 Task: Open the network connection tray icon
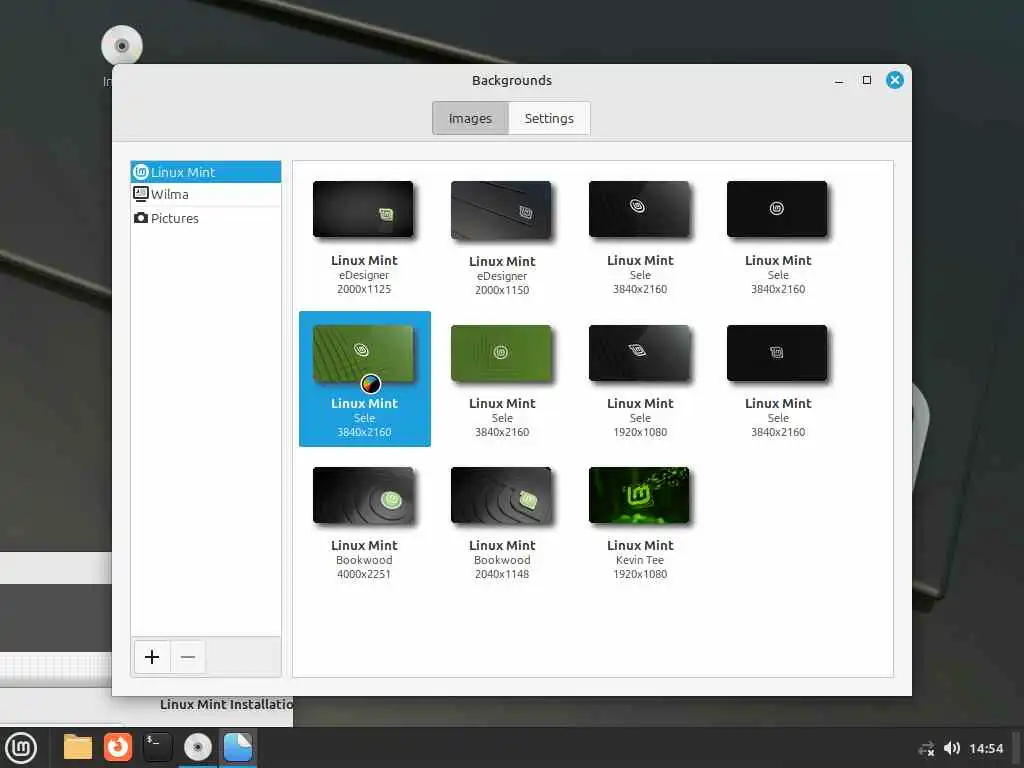click(926, 748)
